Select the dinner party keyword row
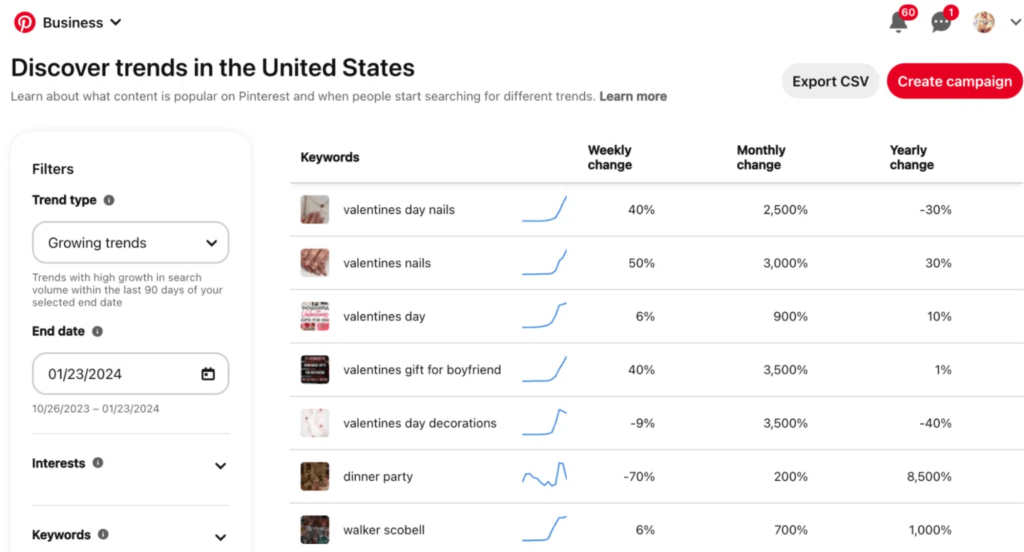This screenshot has height=552, width=1024. click(378, 477)
